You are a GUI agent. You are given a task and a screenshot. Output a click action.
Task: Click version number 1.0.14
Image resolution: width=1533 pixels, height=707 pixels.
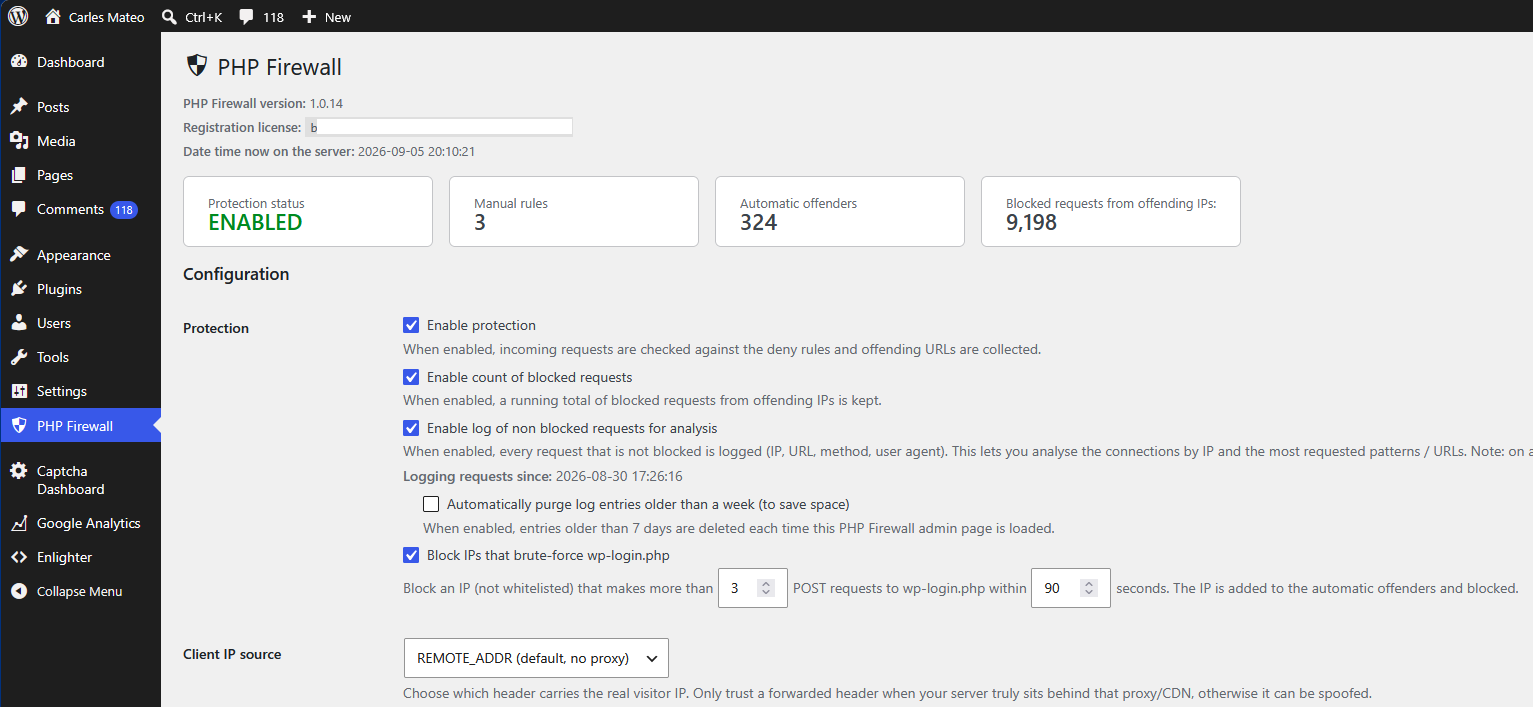point(326,103)
